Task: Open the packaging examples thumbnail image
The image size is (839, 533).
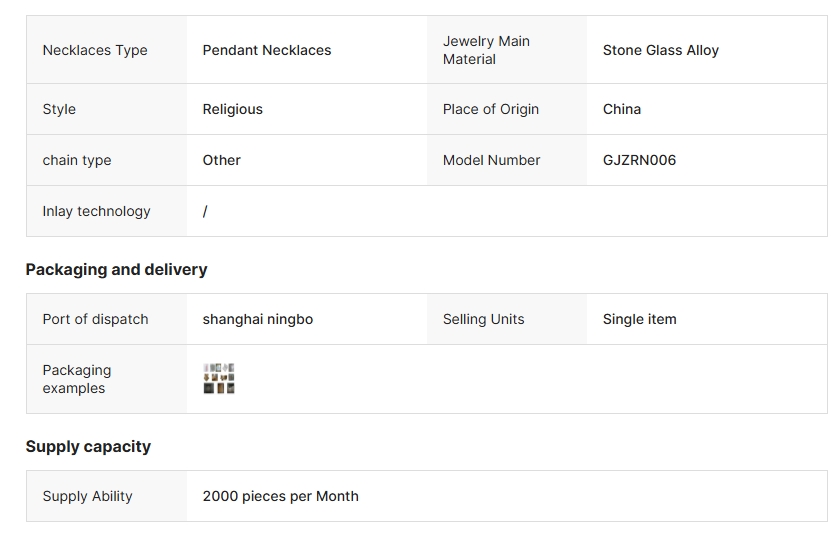Action: click(x=219, y=379)
